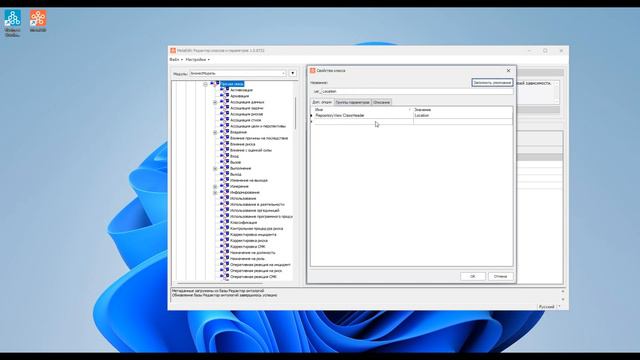Click the Значение column header
This screenshot has height=360, width=640.
click(x=462, y=110)
